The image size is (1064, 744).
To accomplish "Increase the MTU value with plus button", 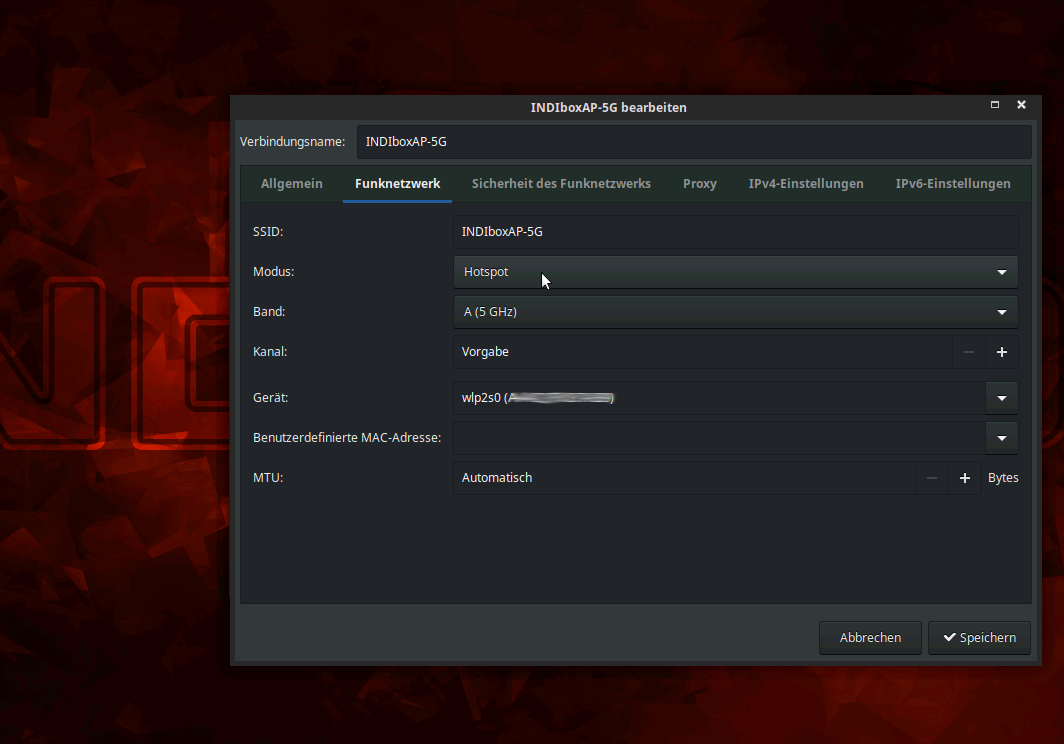I will tap(965, 478).
